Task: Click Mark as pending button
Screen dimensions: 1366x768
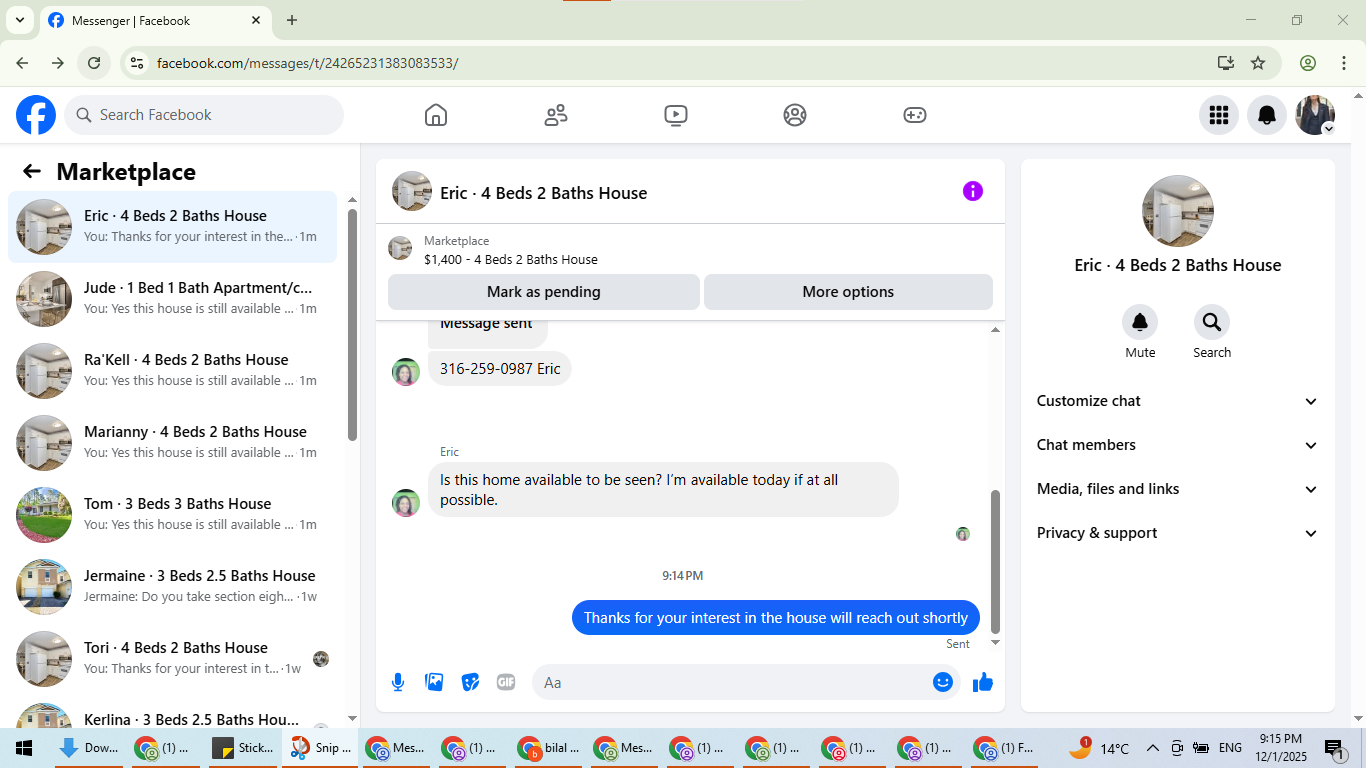Action: pyautogui.click(x=544, y=292)
